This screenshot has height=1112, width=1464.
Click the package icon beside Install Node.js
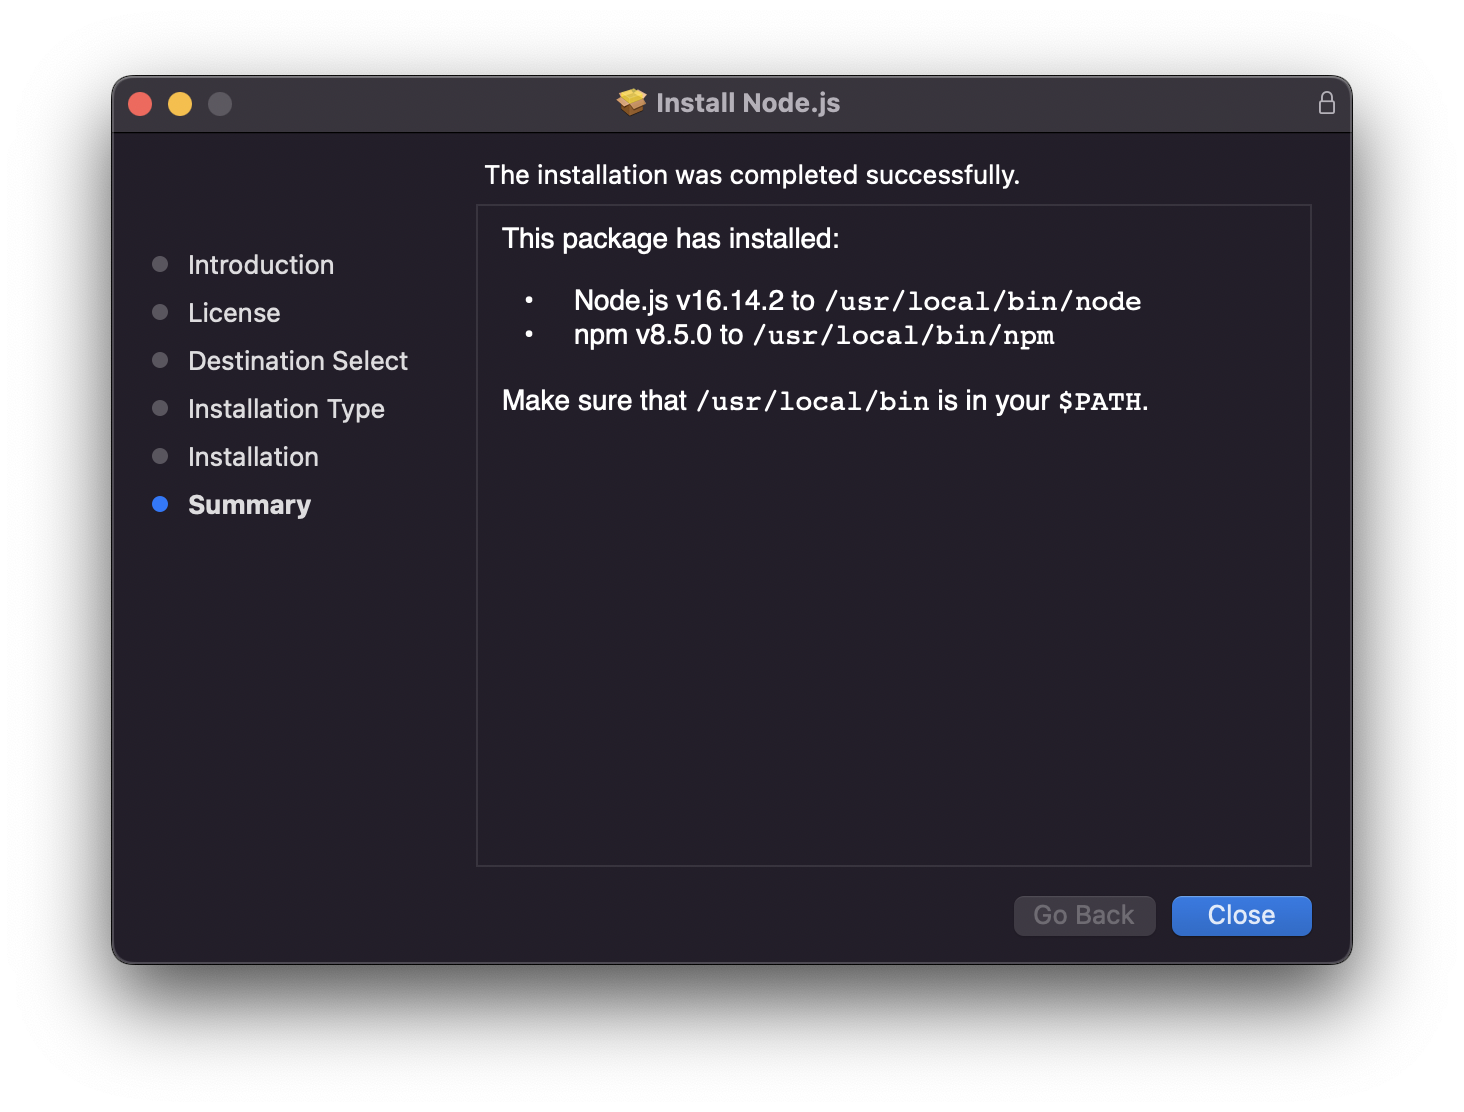coord(632,102)
